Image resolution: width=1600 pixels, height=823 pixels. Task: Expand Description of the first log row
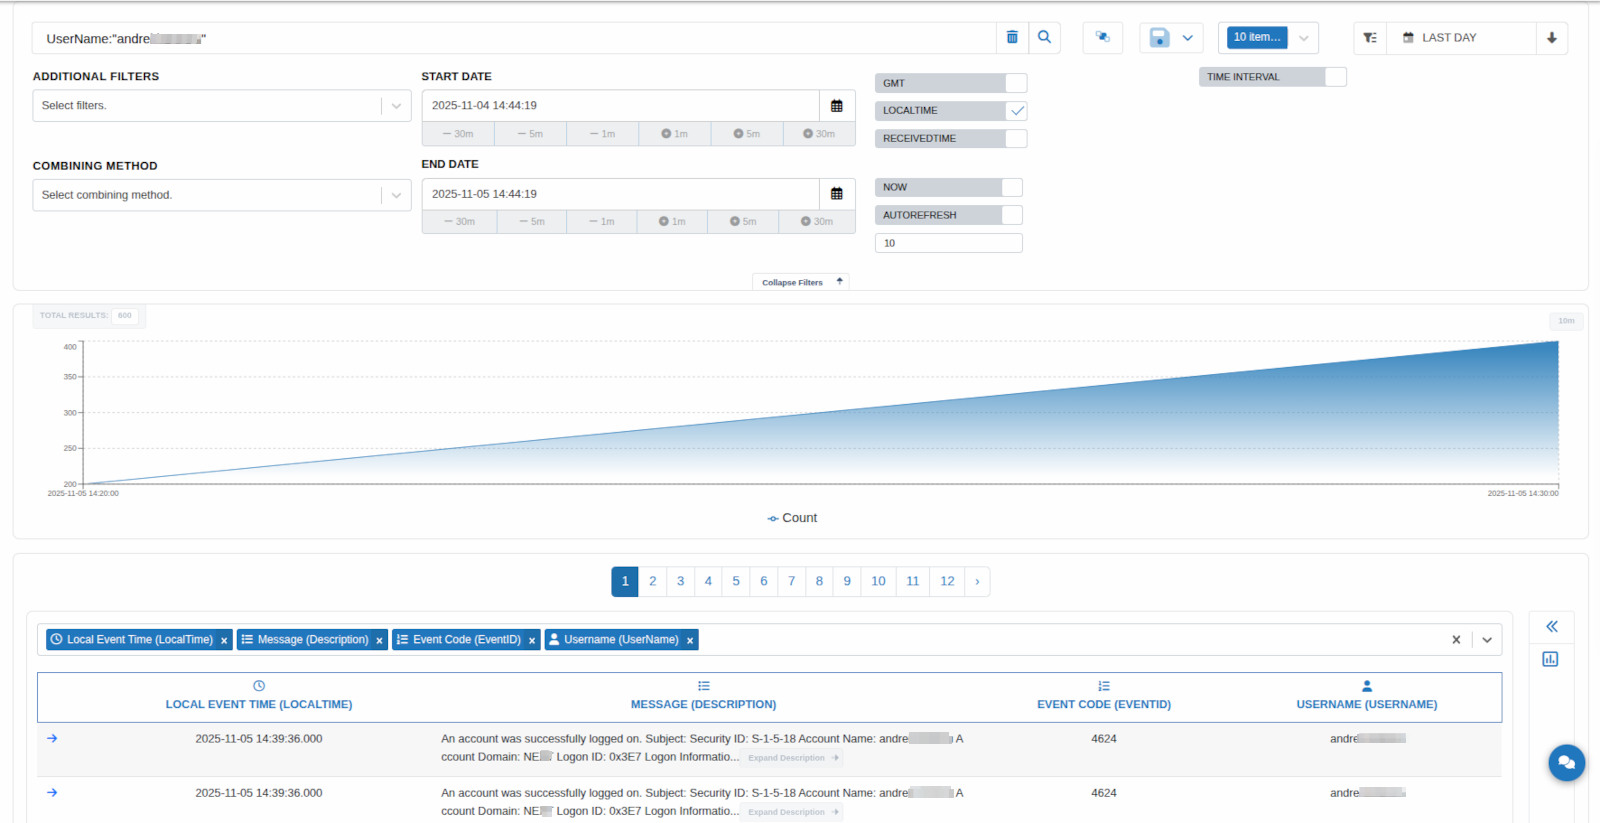[x=792, y=758]
